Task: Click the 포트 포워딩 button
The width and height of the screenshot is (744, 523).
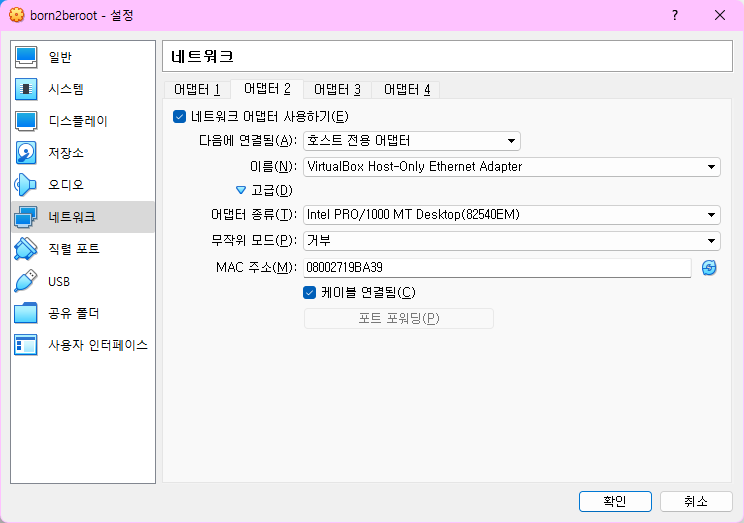Action: click(x=399, y=318)
